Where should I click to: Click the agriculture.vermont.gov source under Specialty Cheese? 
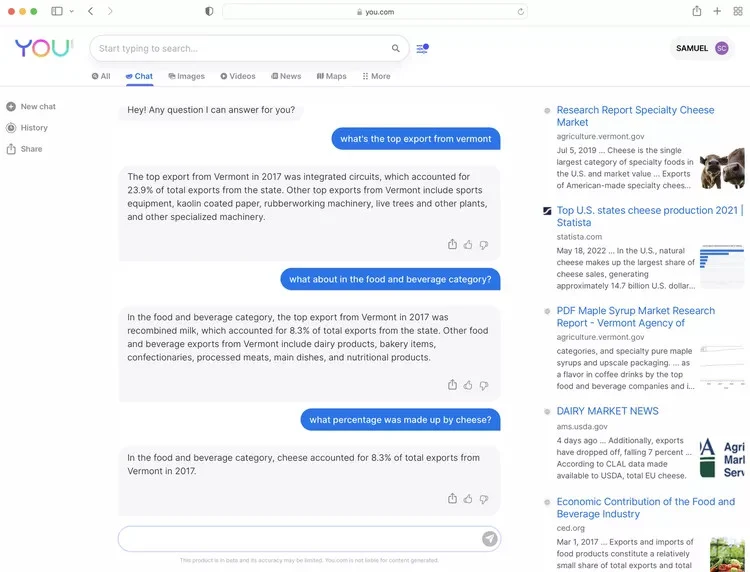pyautogui.click(x=600, y=137)
